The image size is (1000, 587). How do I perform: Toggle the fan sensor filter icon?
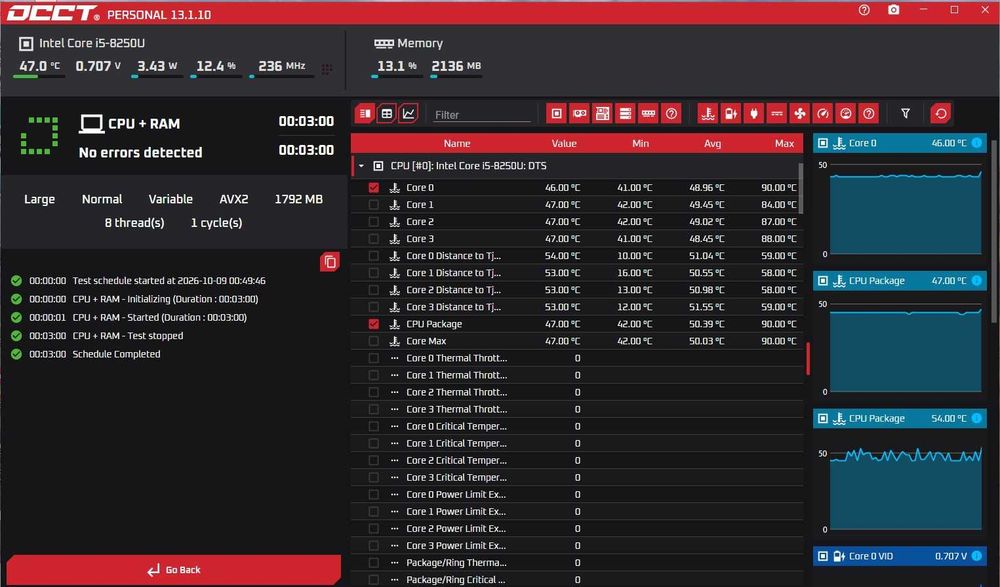click(800, 114)
